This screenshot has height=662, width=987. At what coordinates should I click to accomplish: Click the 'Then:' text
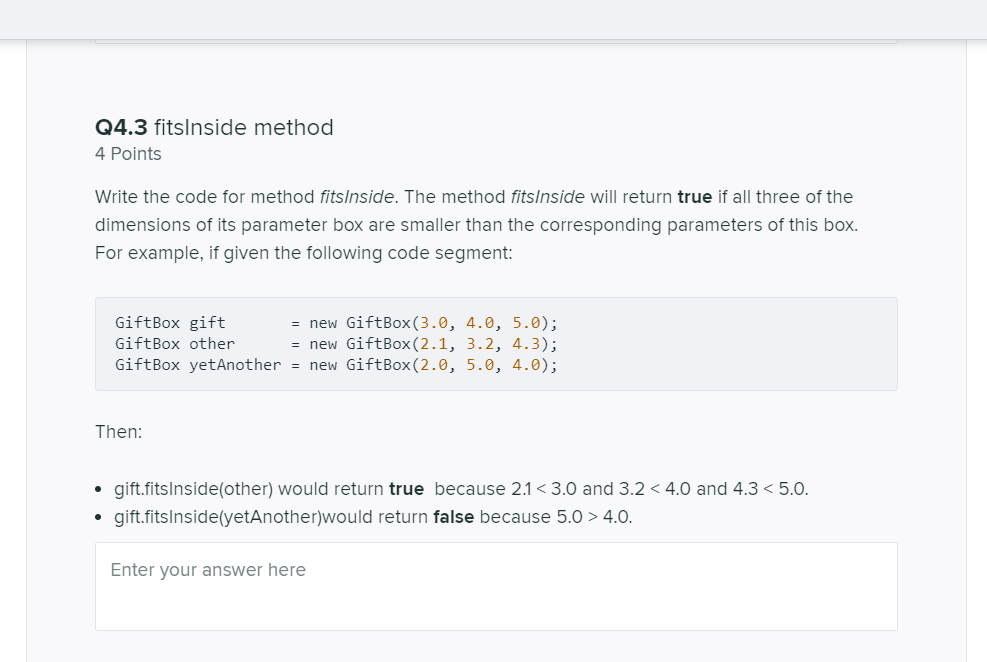pos(118,432)
